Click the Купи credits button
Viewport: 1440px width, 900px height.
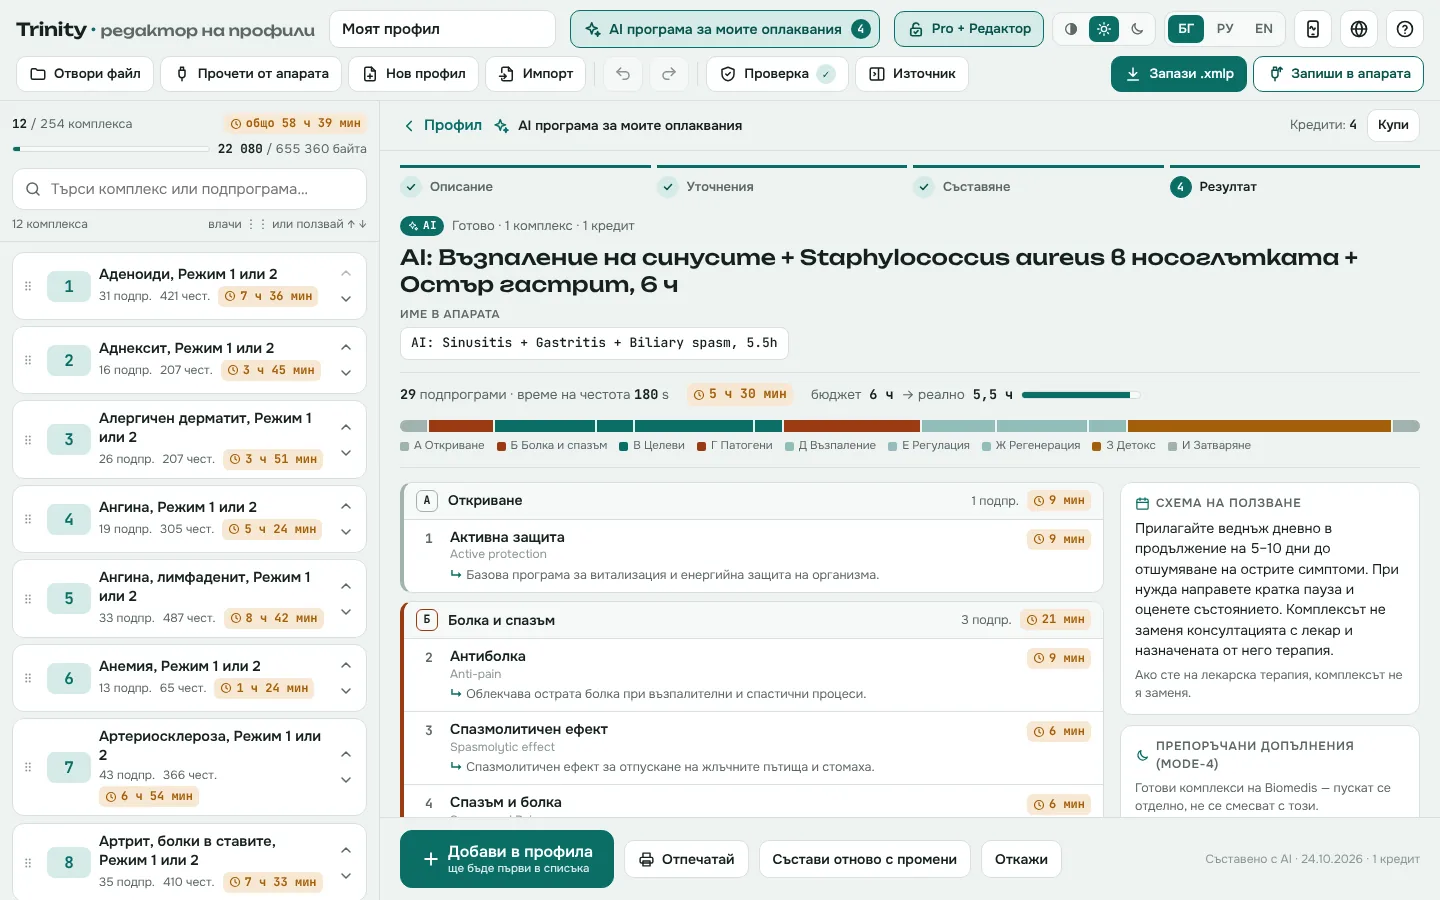coord(1393,125)
